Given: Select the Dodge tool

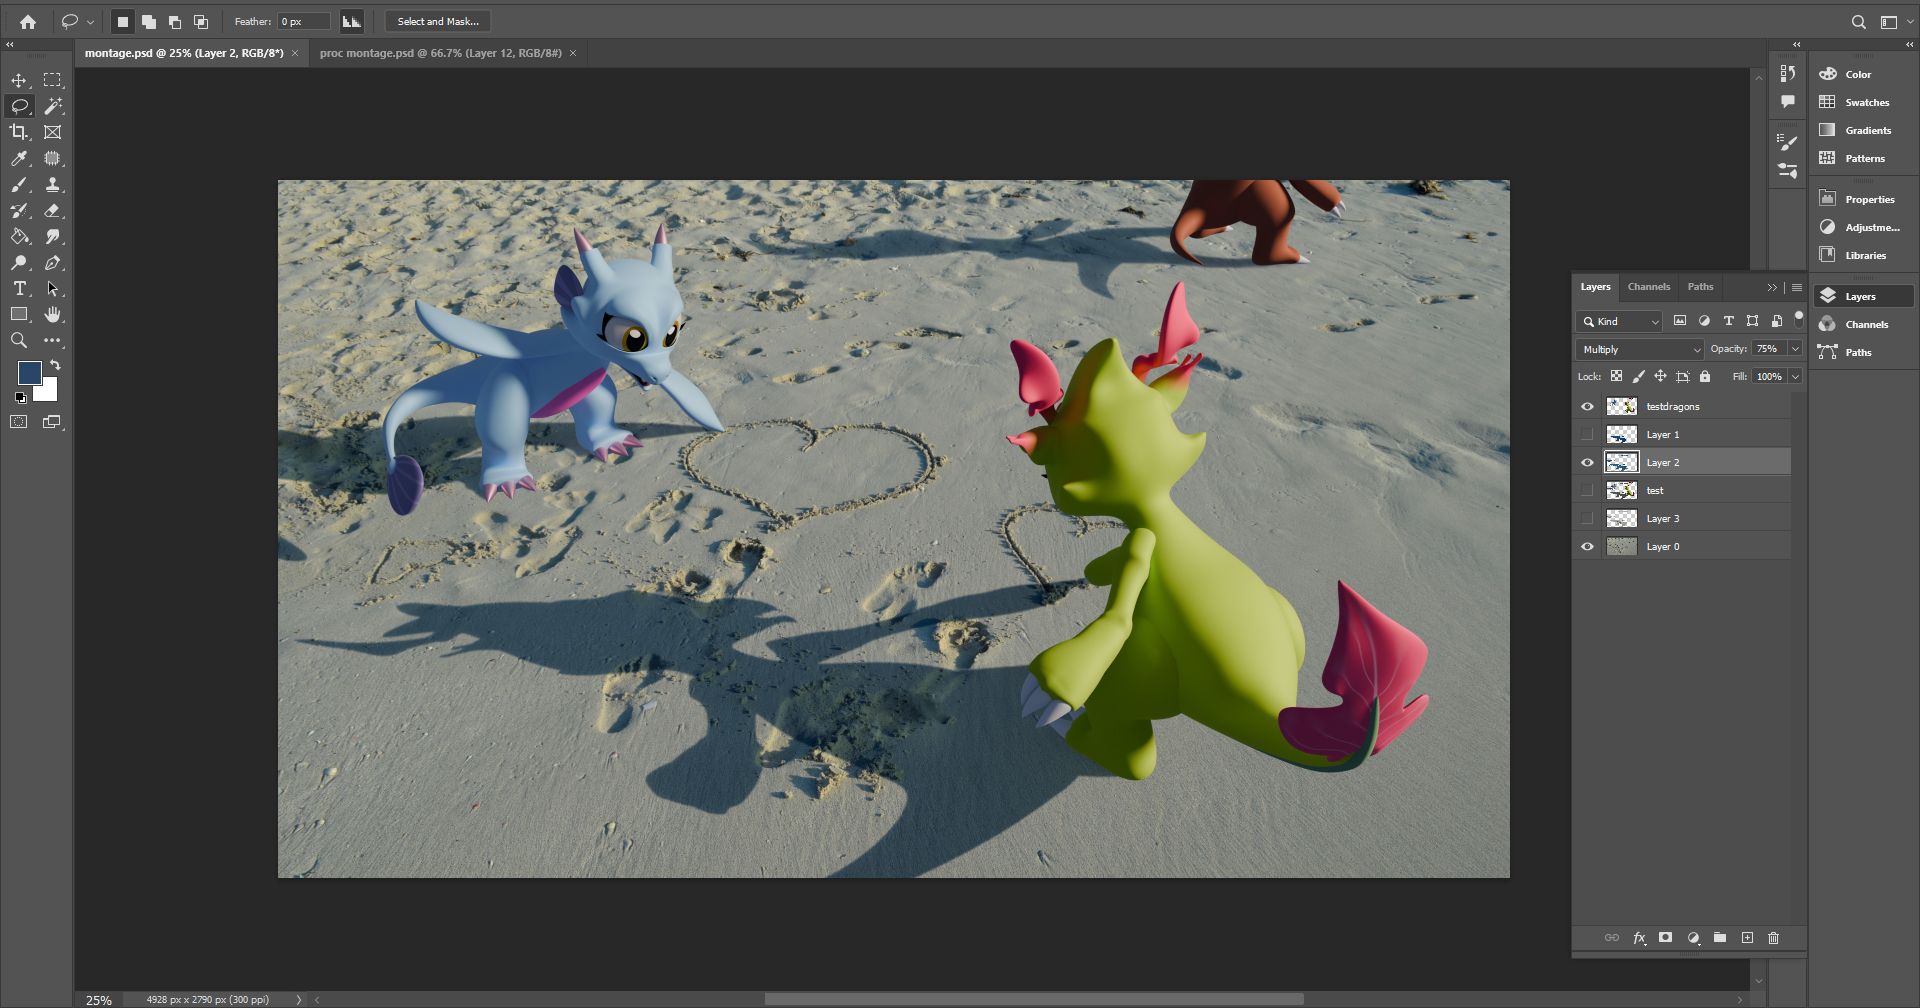Looking at the screenshot, I should click(19, 263).
